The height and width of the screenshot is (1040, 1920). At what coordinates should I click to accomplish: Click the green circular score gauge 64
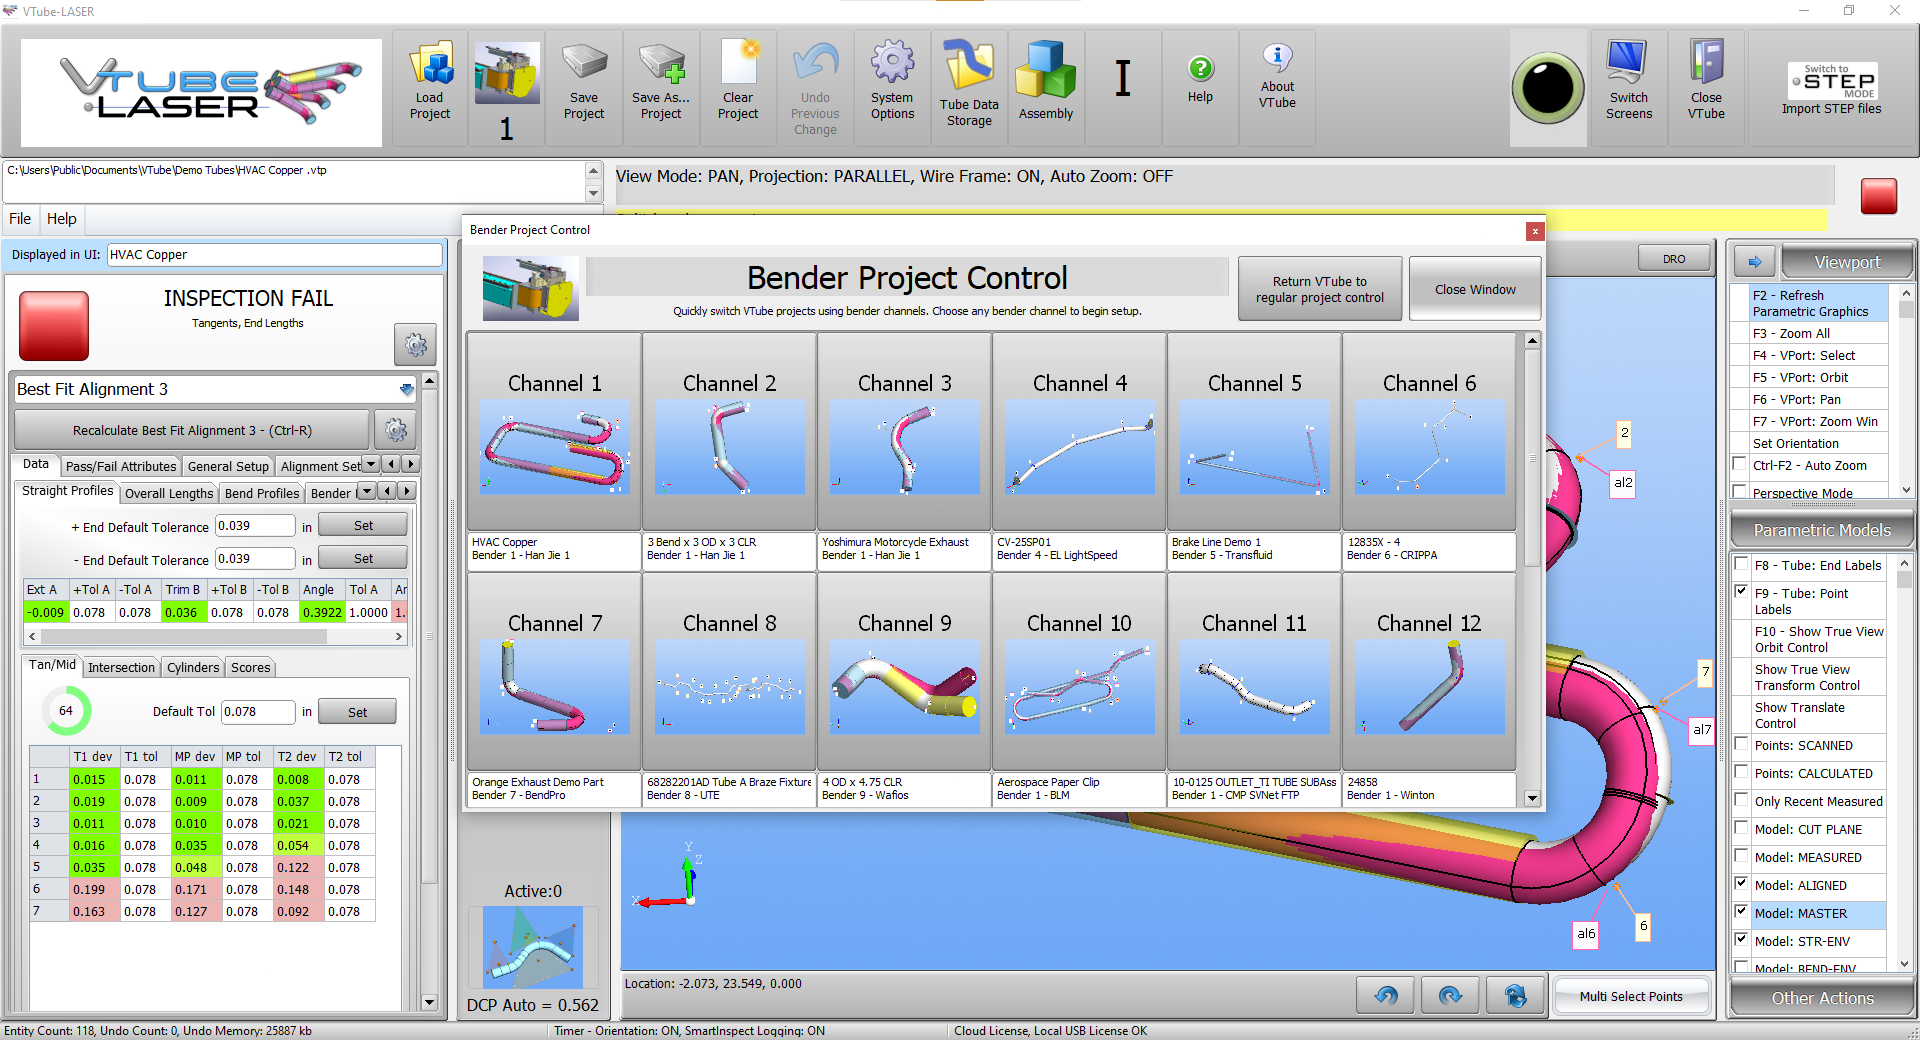coord(66,711)
